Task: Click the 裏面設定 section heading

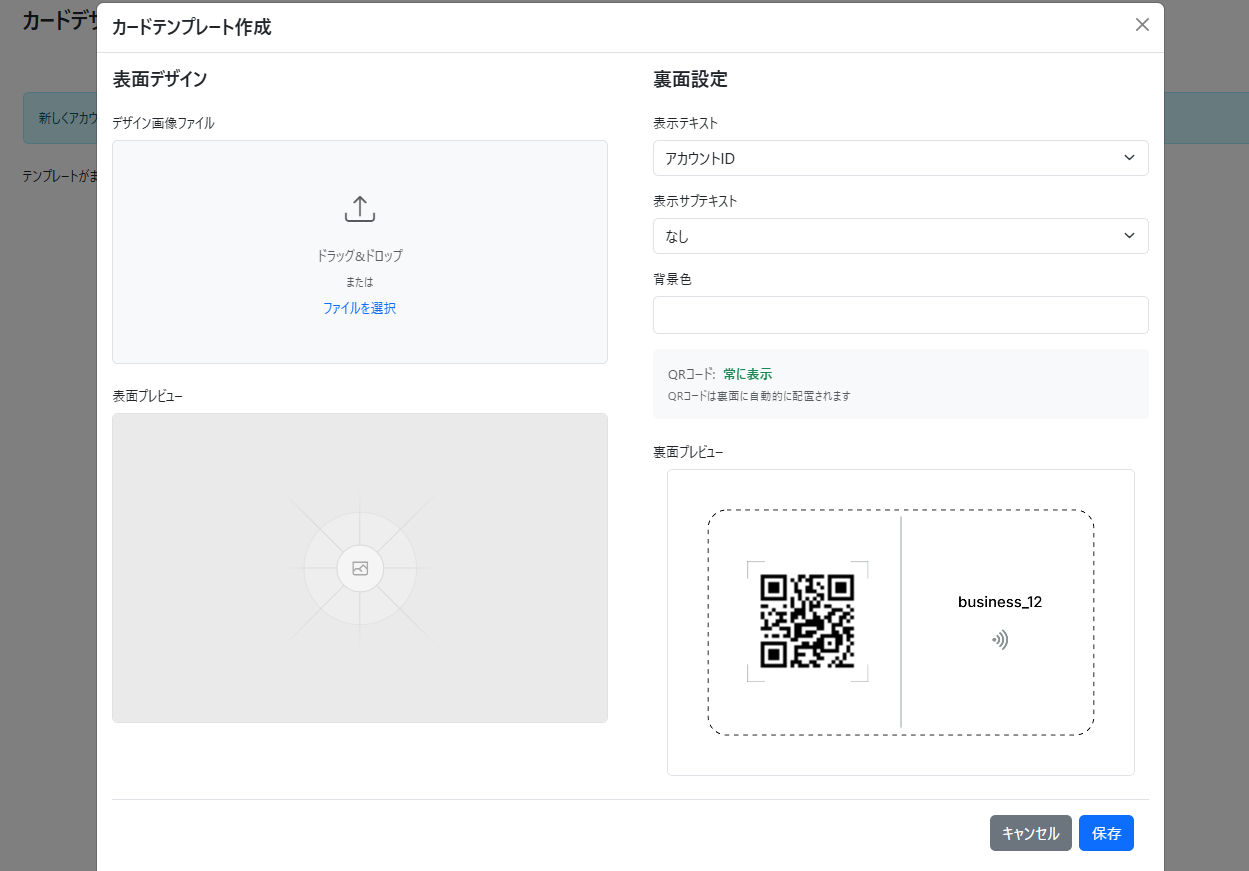Action: pos(690,80)
